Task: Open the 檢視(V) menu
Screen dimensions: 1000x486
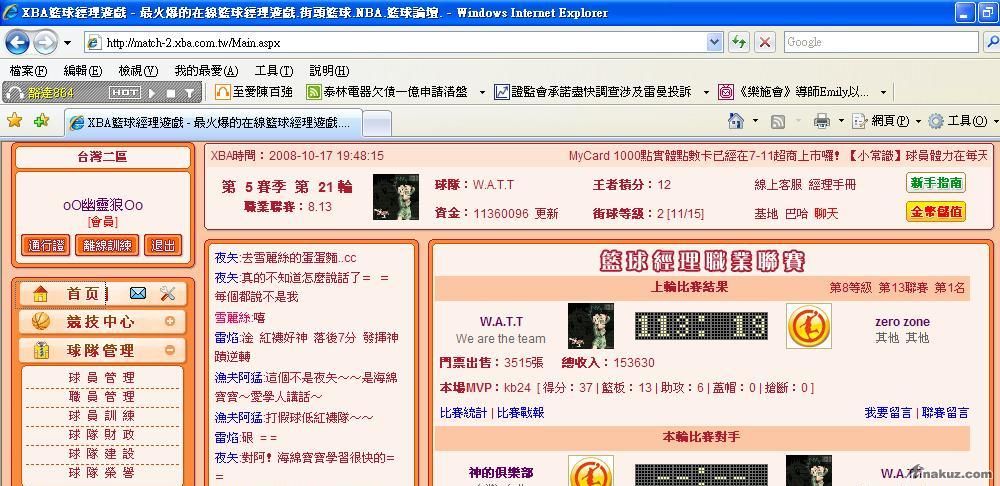Action: 138,71
